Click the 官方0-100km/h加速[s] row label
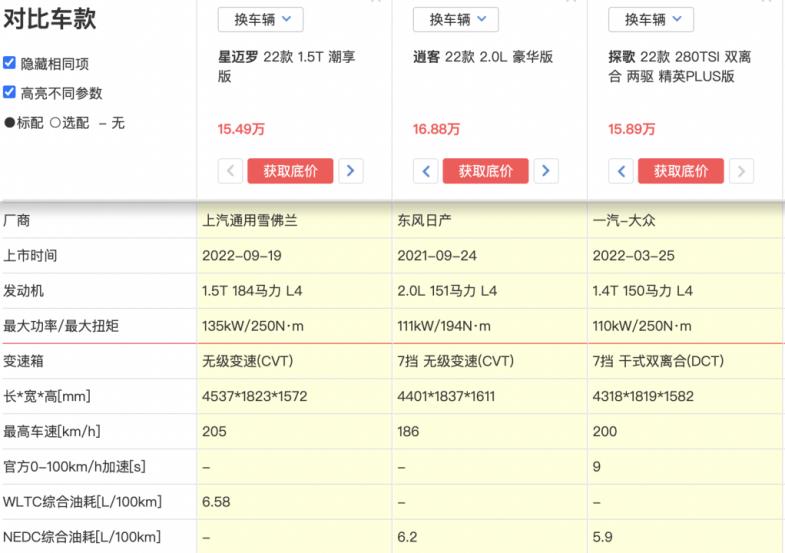Viewport: 785px width, 553px height. coord(75,466)
